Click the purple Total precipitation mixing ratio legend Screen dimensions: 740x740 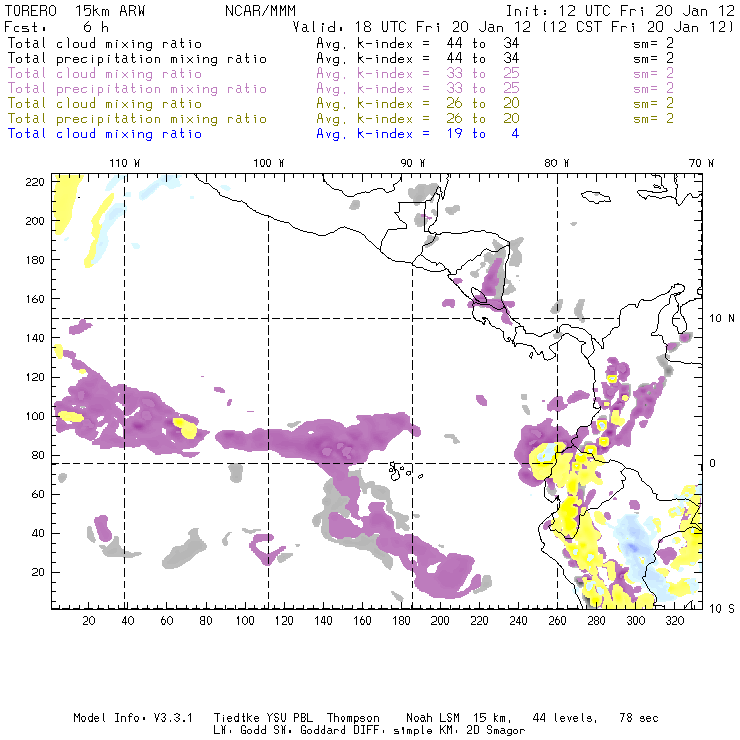coord(137,88)
